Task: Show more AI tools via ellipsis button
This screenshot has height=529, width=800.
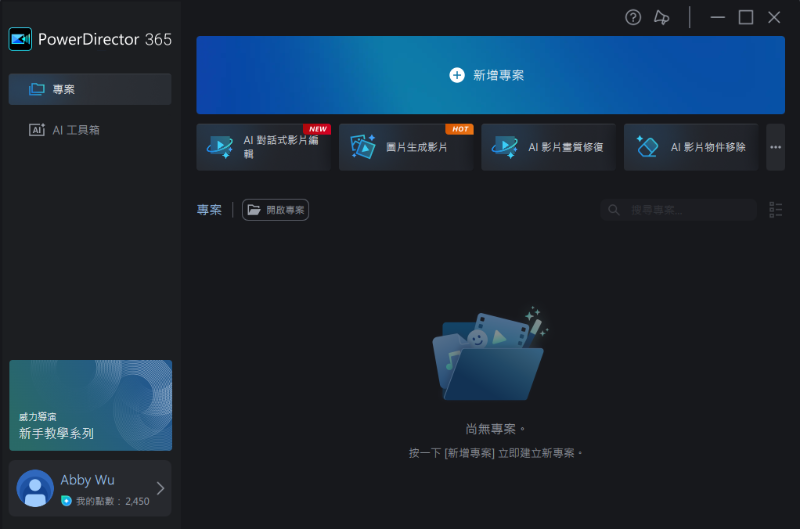Action: 776,147
